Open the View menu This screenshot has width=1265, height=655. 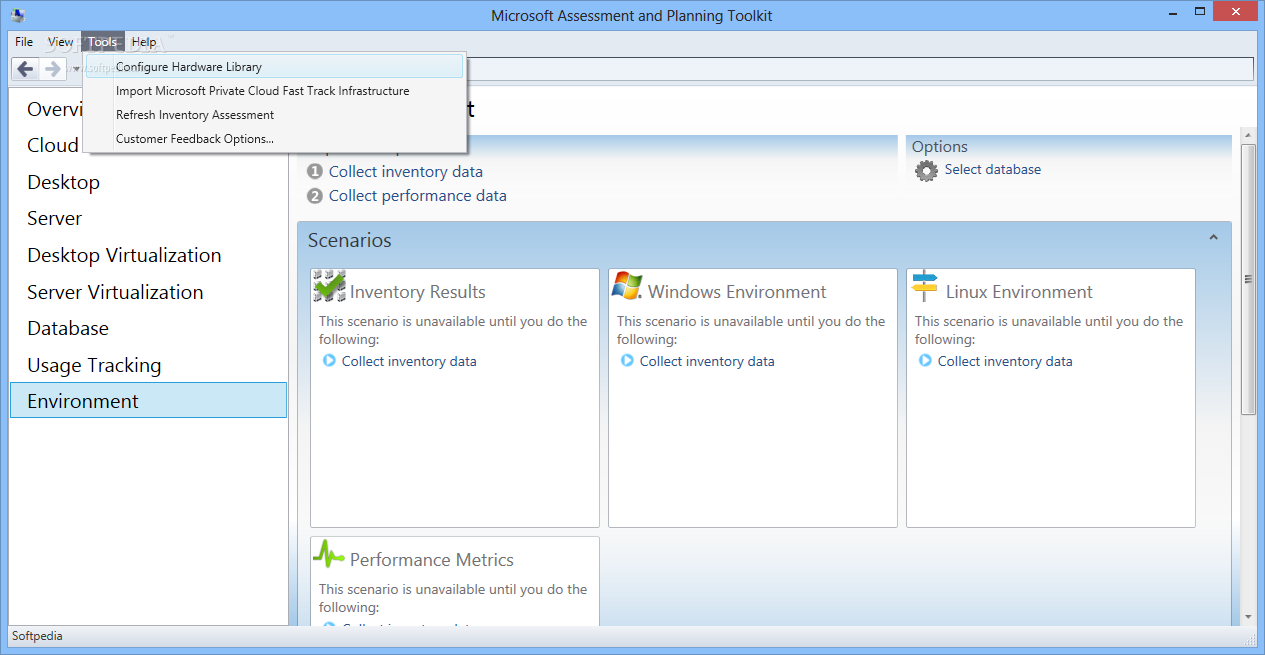pos(60,42)
